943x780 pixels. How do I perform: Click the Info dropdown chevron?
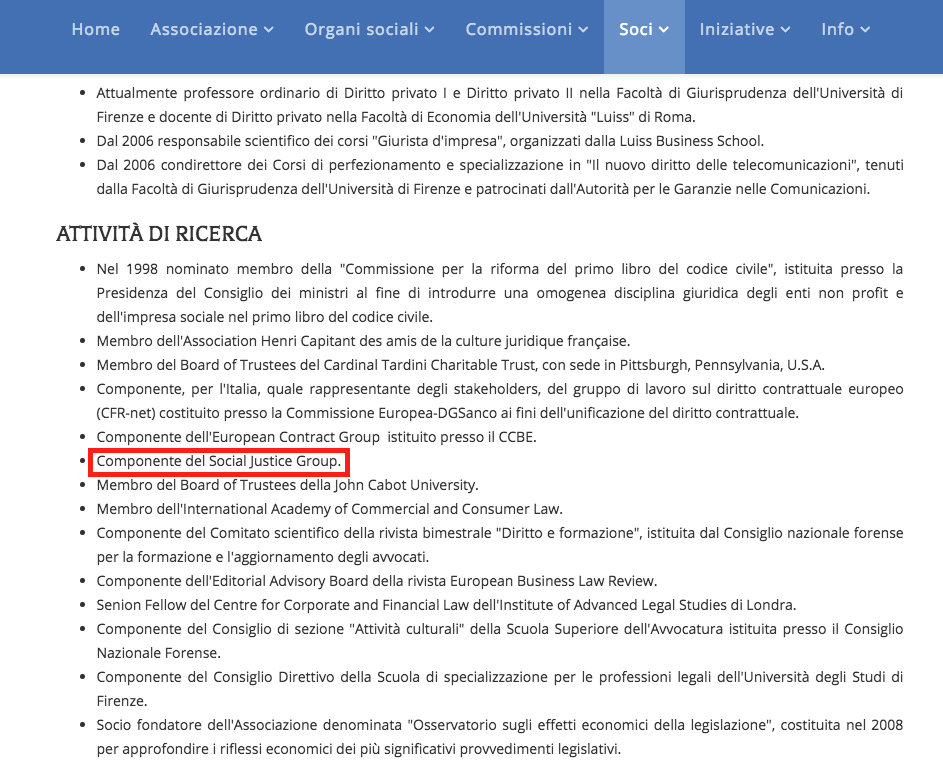tap(865, 31)
